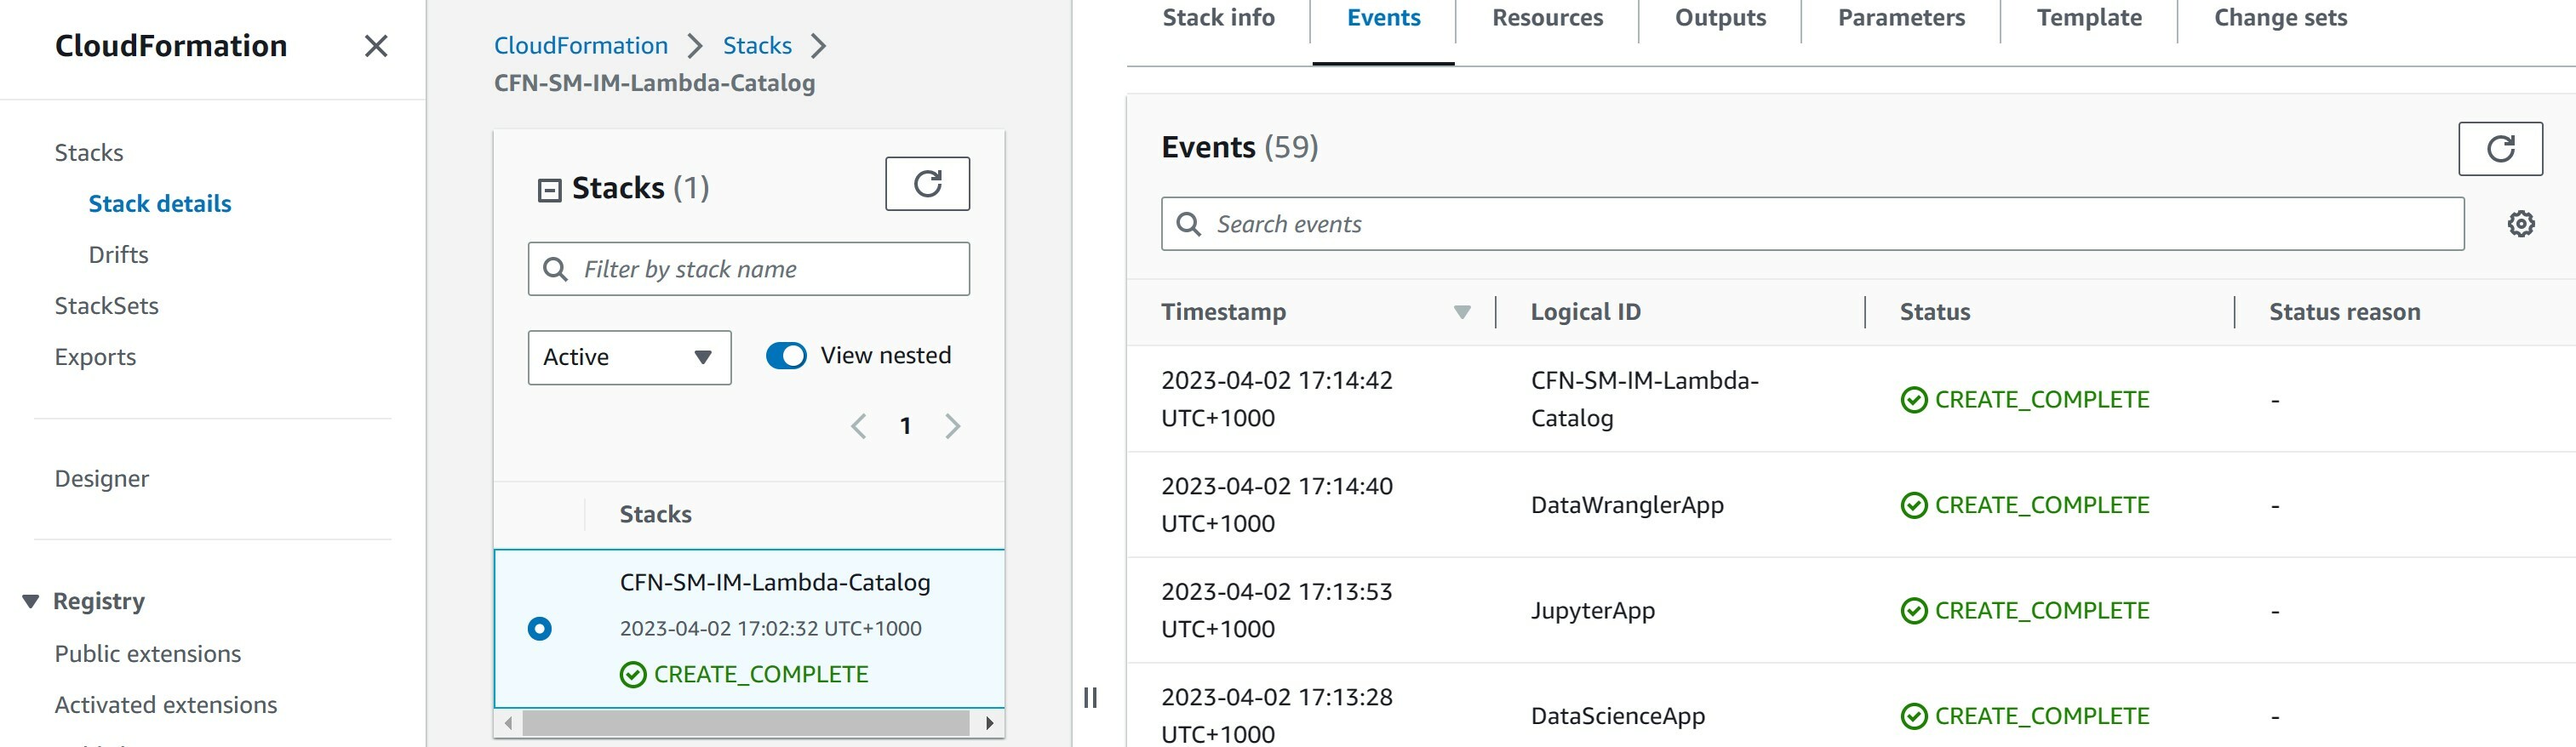
Task: Click the Search events field
Action: point(1812,224)
